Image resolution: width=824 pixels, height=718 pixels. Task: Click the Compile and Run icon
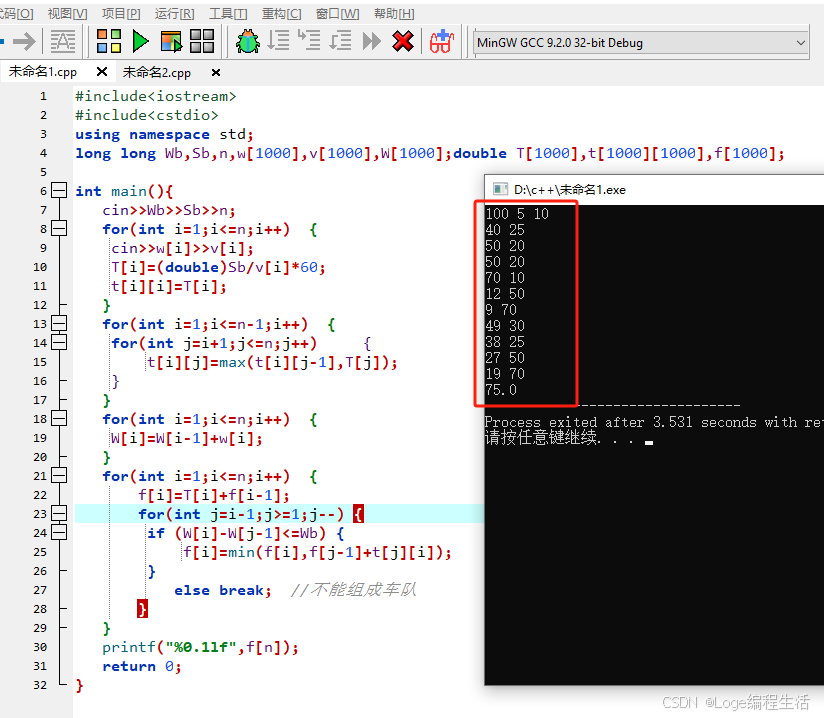click(x=171, y=42)
